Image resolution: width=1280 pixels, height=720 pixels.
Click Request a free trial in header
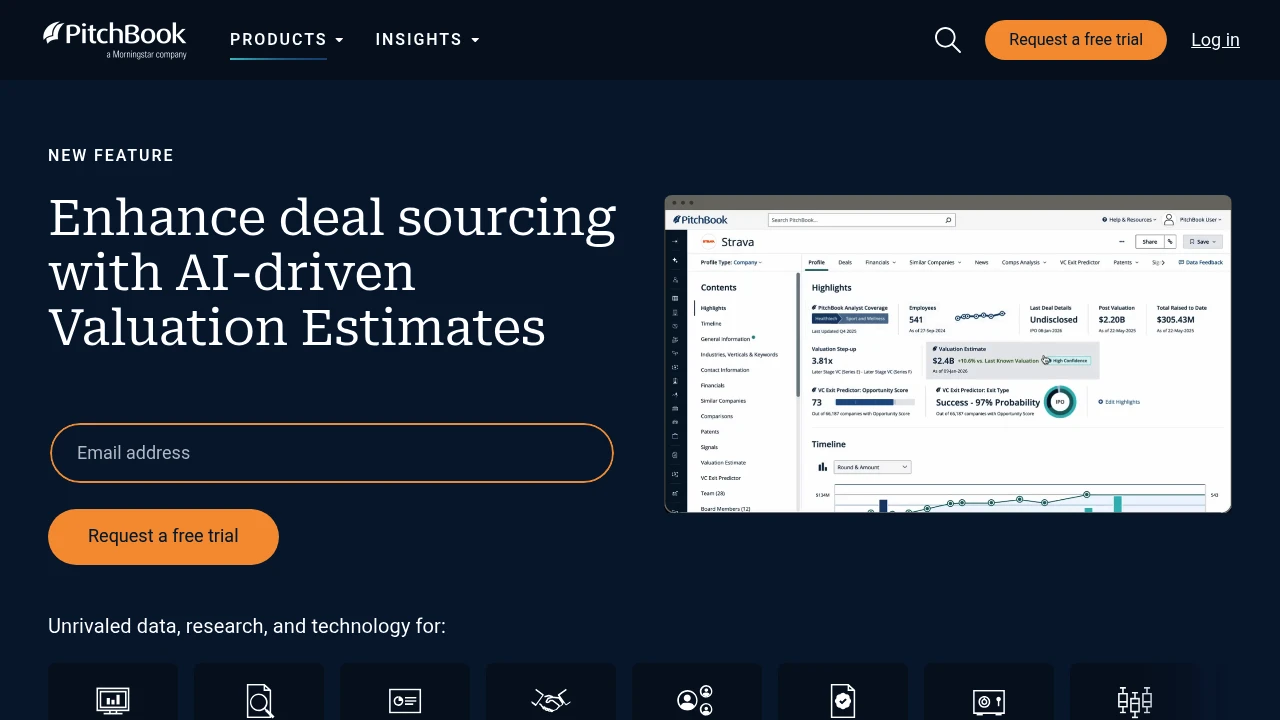pos(1076,40)
